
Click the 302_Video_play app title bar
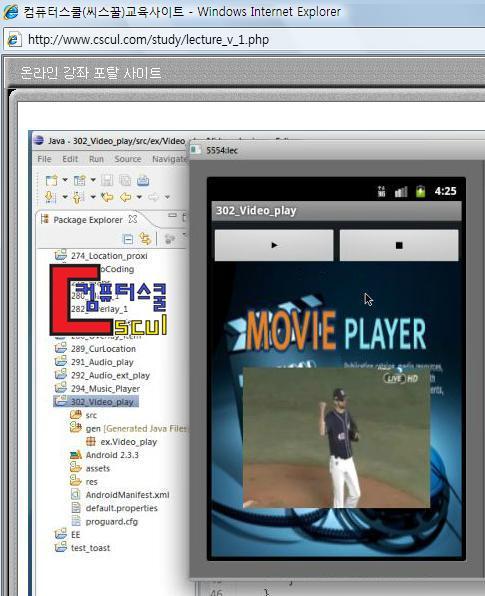tap(336, 211)
